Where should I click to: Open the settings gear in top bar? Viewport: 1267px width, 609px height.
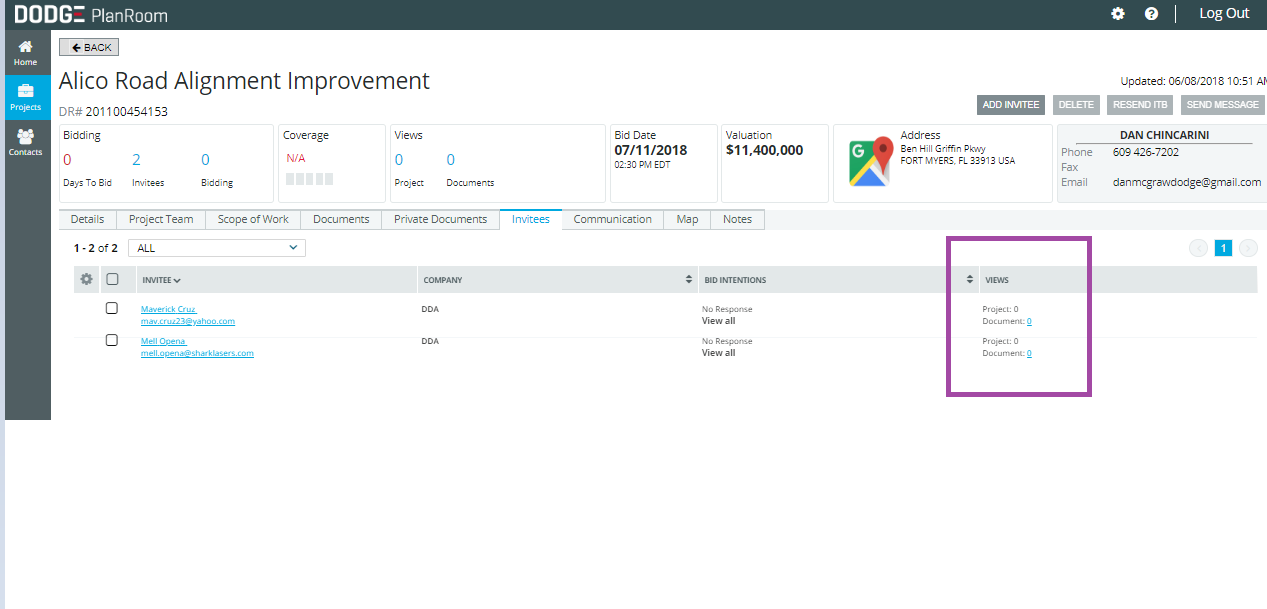click(1118, 14)
